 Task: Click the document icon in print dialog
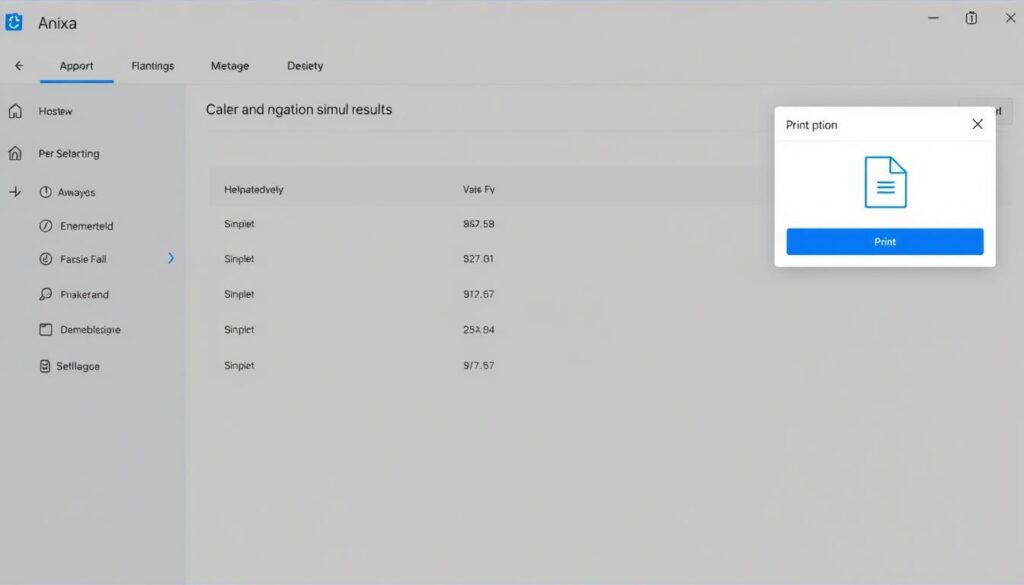tap(885, 182)
